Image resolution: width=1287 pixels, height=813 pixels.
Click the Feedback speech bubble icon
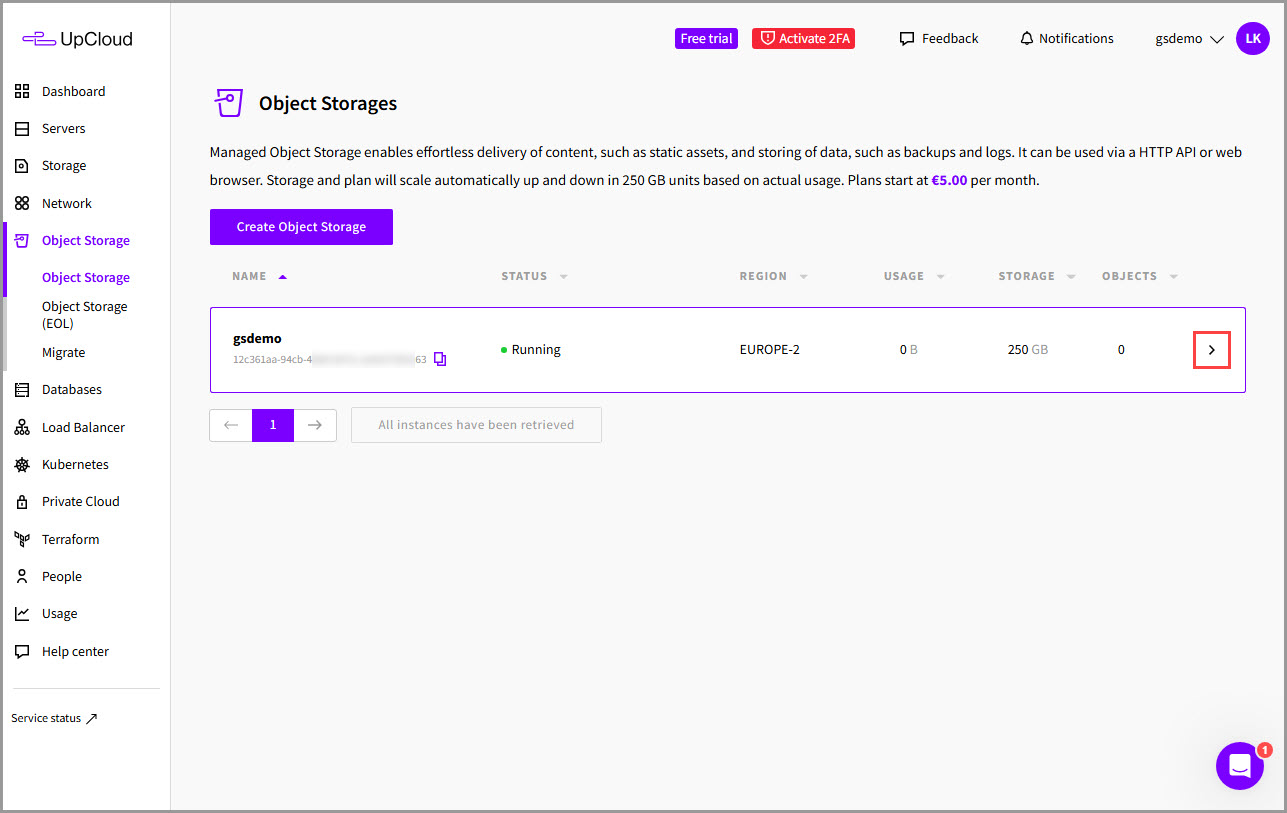point(907,39)
